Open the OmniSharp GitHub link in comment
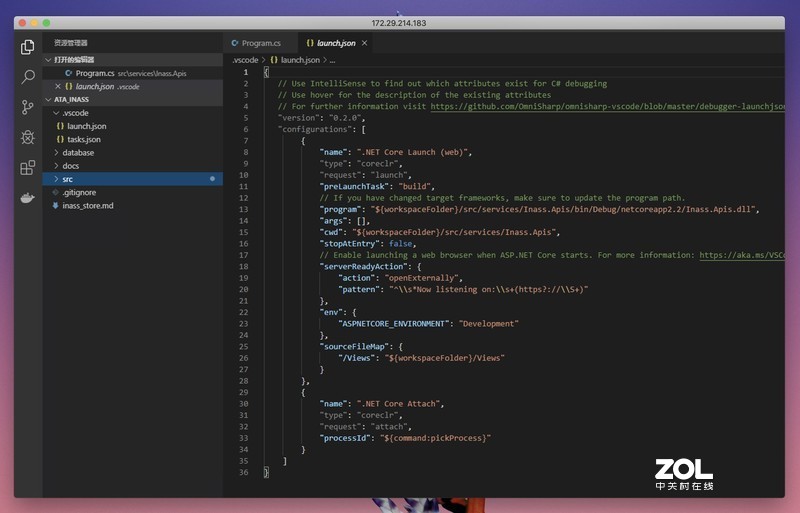 click(610, 106)
